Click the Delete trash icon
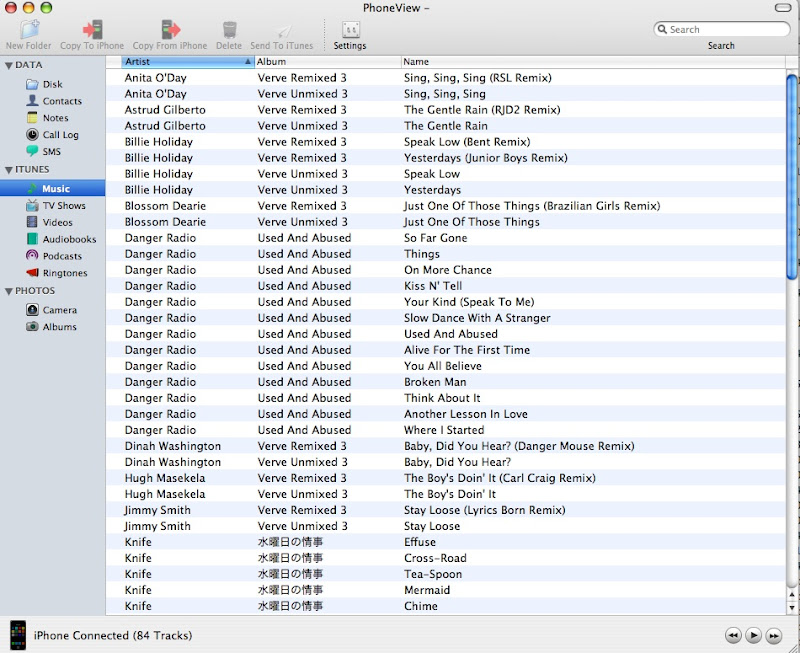 (229, 30)
